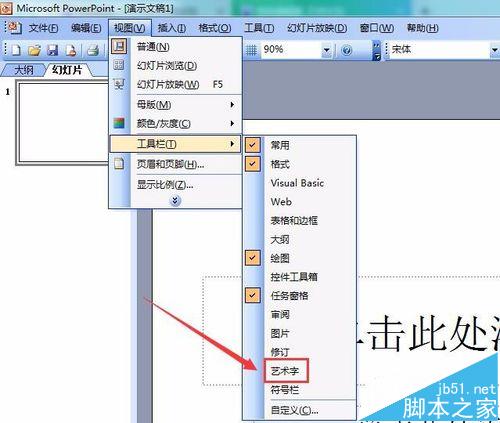
Task: Click the Open folder toolbar icon
Action: click(34, 50)
